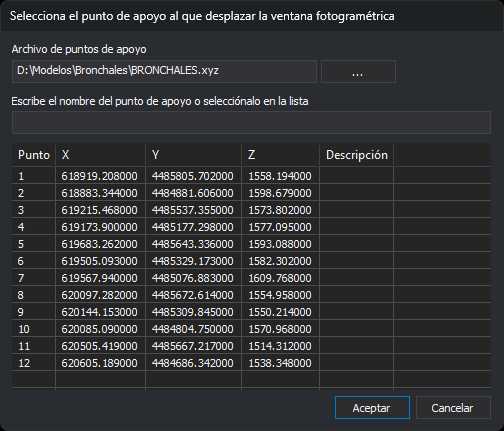Image resolution: width=504 pixels, height=431 pixels.
Task: Click X value 619567.940000
Action: pyautogui.click(x=99, y=278)
